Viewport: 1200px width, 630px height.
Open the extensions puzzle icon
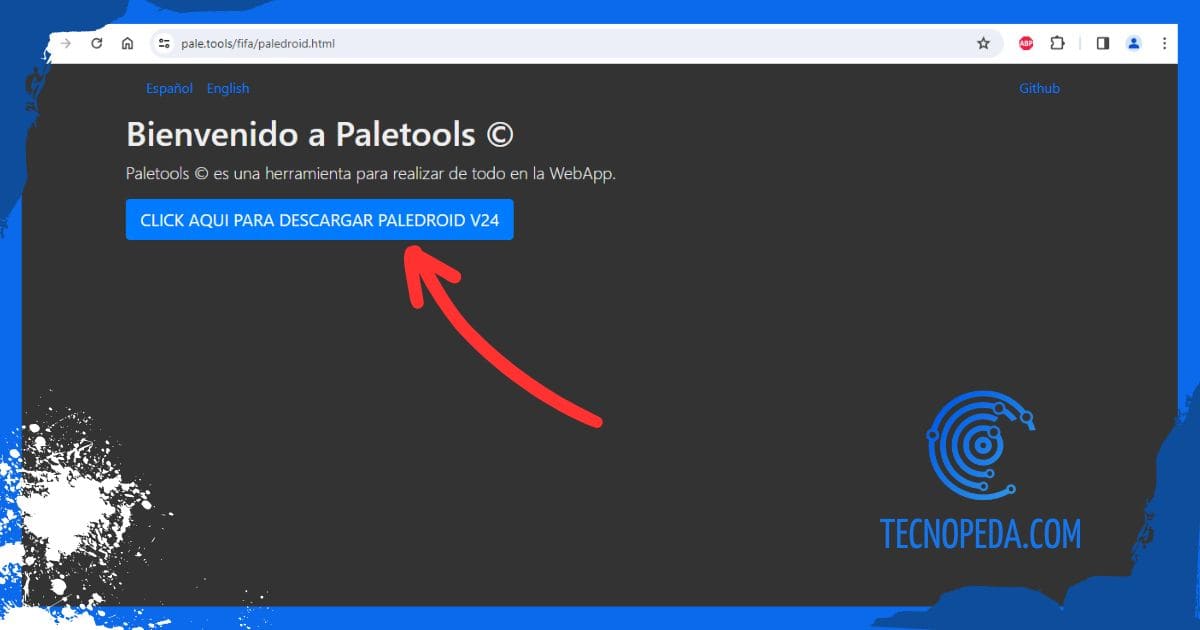pyautogui.click(x=1057, y=44)
